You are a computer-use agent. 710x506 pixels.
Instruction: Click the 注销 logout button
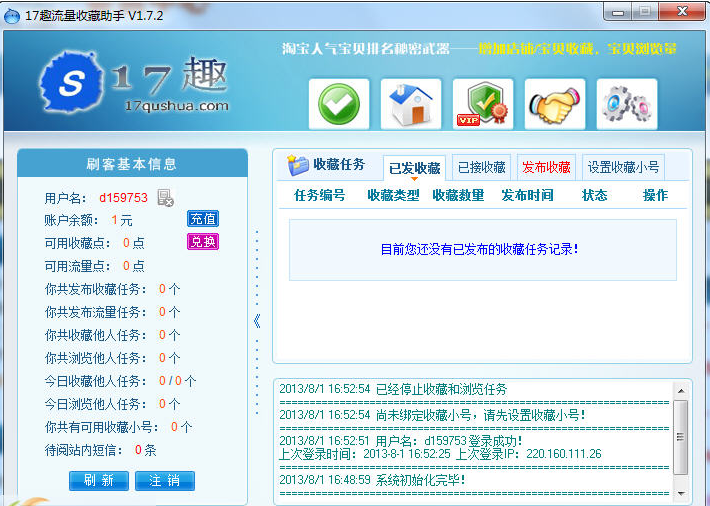tap(165, 480)
